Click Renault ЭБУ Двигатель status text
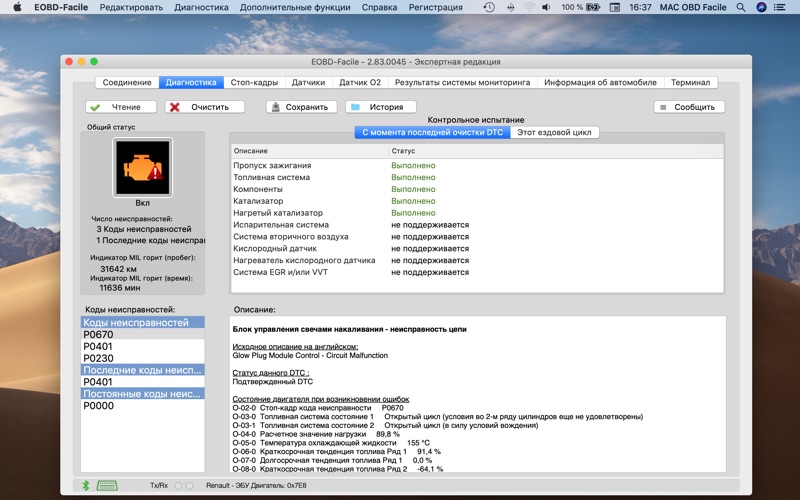 (x=256, y=486)
